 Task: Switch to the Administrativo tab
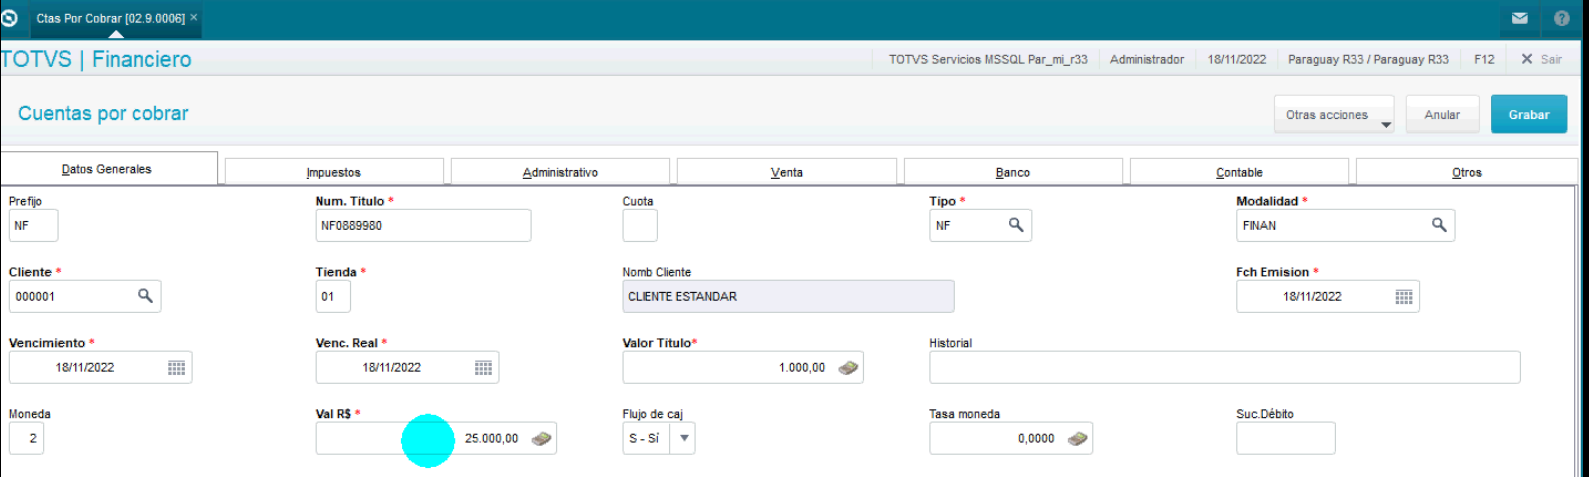[560, 172]
